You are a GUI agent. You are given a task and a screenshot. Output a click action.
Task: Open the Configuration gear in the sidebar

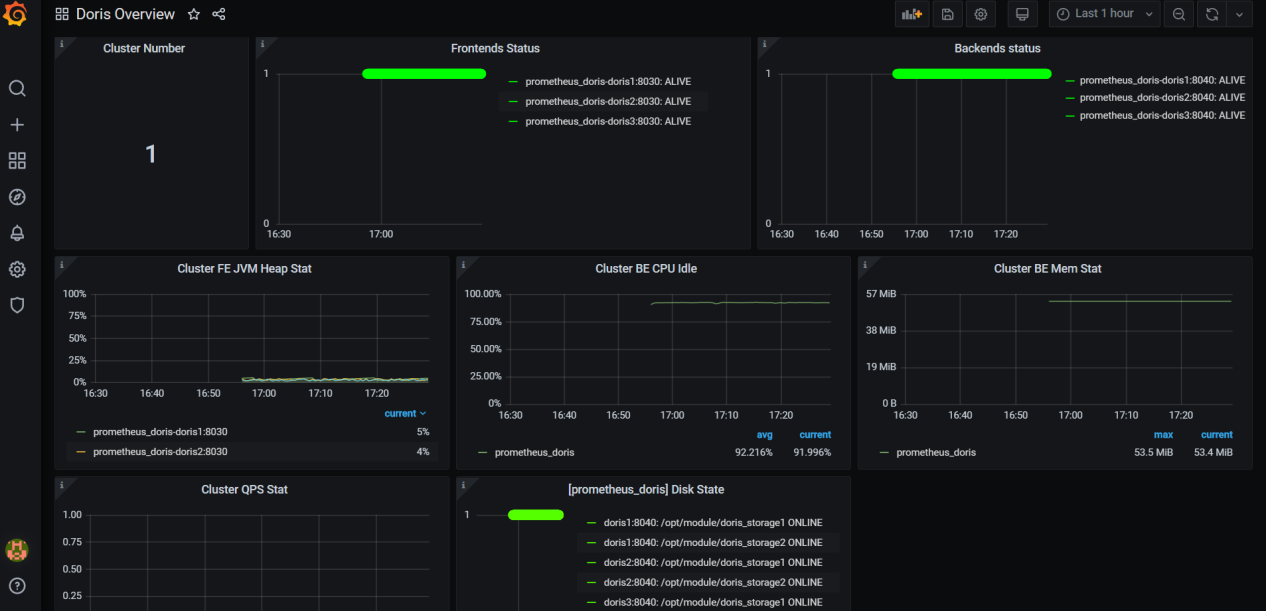click(x=17, y=269)
